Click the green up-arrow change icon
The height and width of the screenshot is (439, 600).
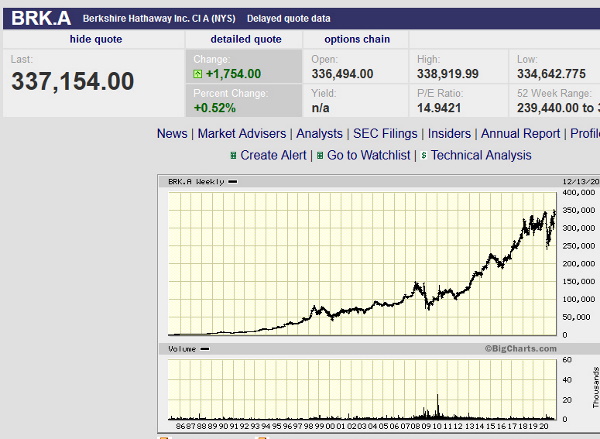pos(197,74)
